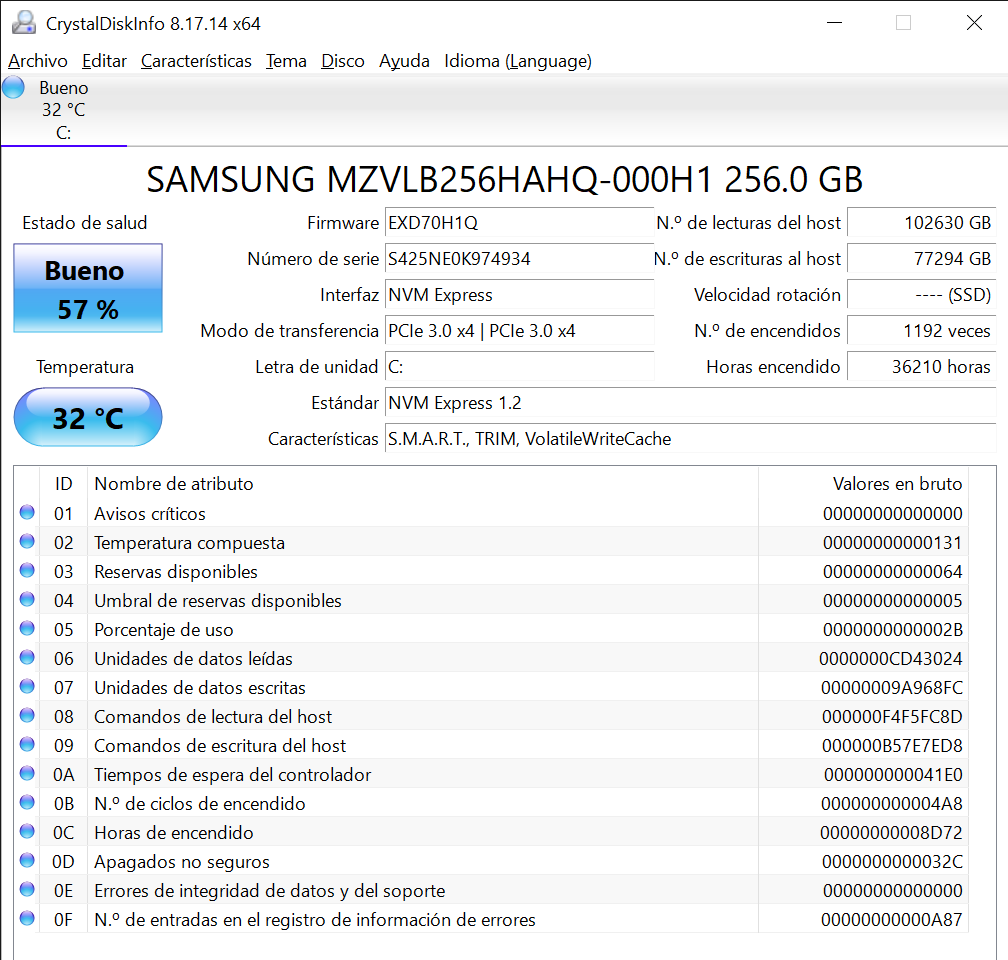The height and width of the screenshot is (960, 1008).
Task: Select the C: disk tab at top
Action: click(63, 110)
